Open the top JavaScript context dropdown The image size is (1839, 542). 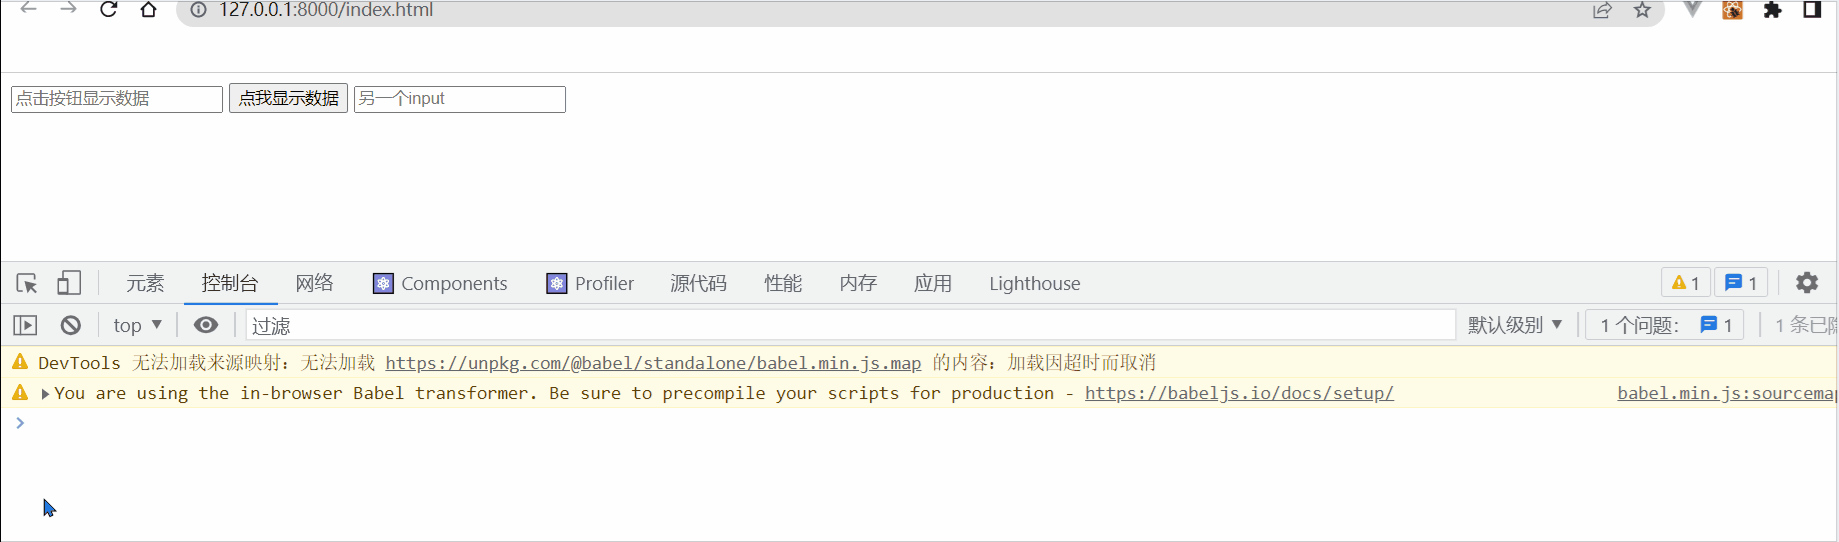click(137, 325)
